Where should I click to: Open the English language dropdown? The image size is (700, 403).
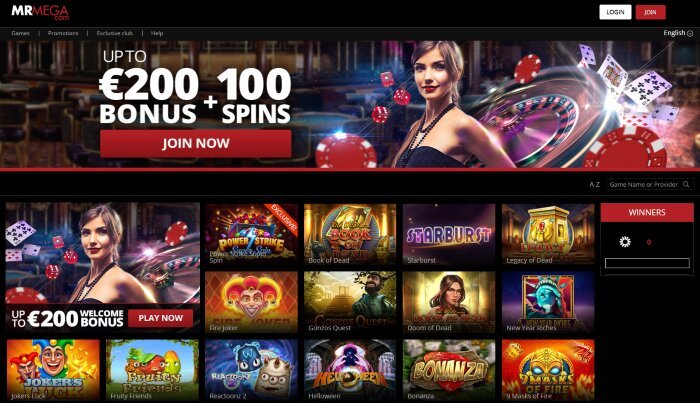pos(678,33)
